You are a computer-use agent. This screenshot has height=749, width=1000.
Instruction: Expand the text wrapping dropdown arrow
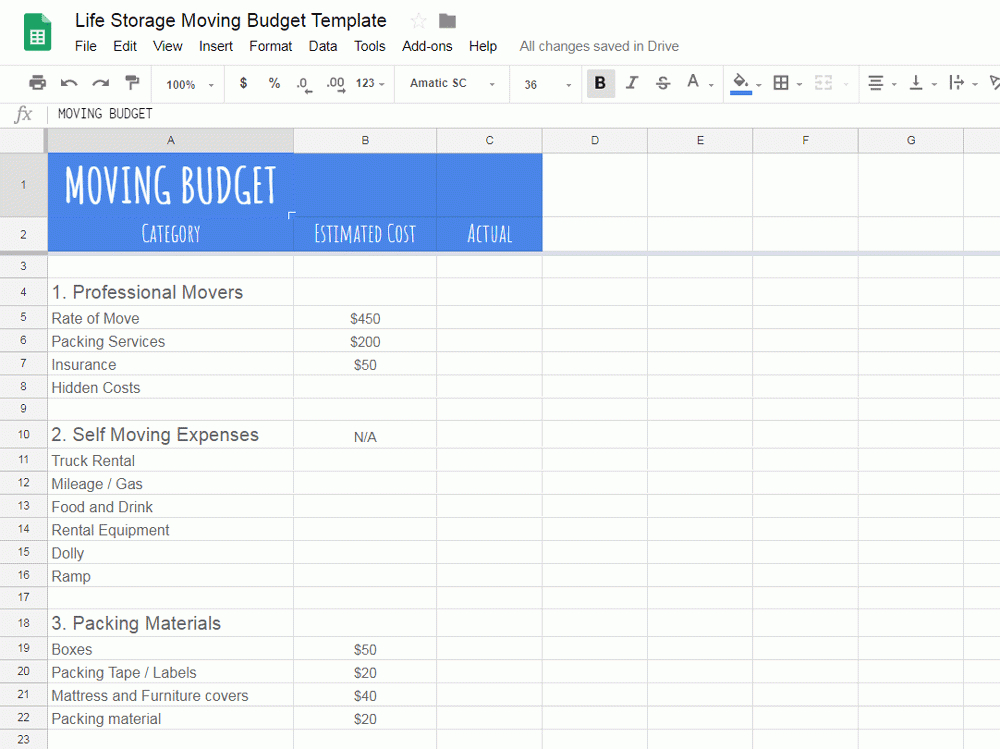pyautogui.click(x=974, y=84)
